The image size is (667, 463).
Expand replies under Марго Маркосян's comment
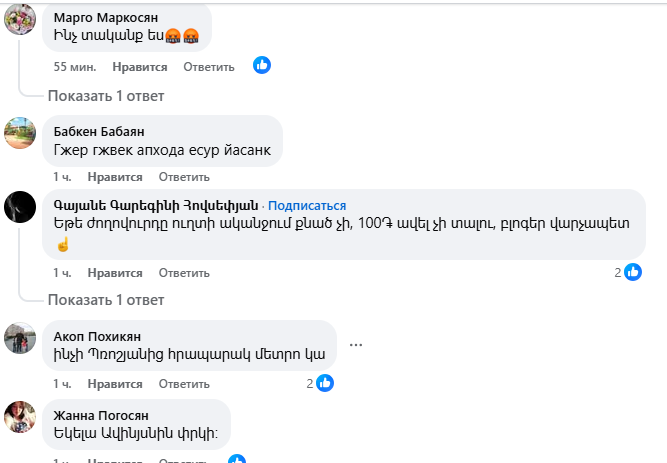106,96
